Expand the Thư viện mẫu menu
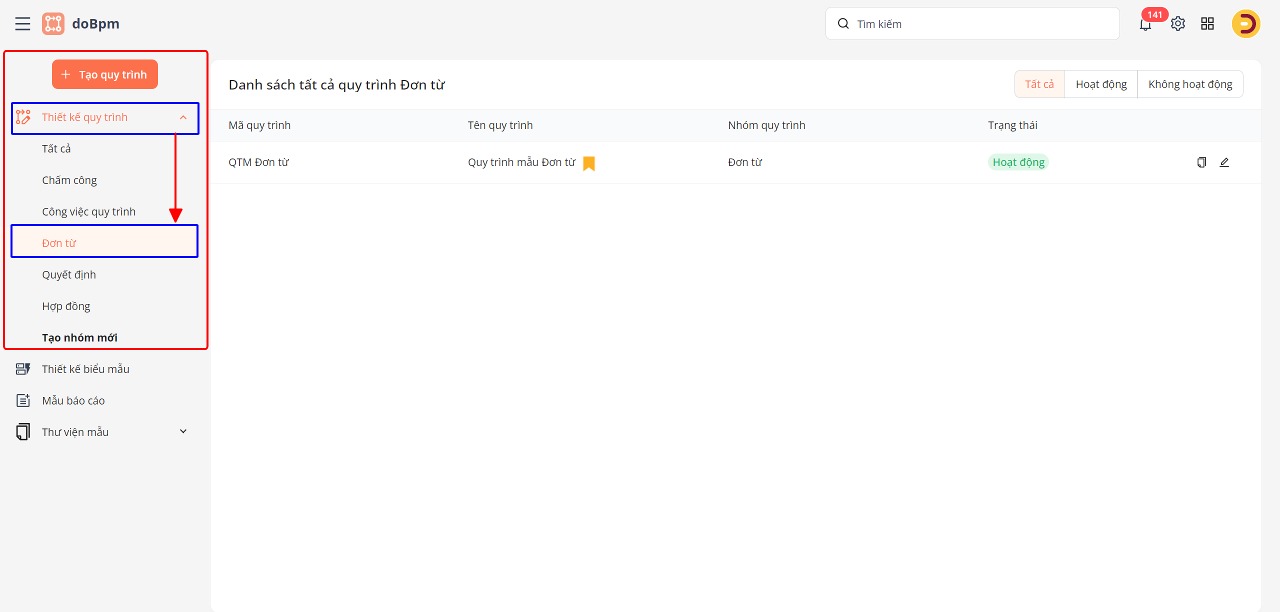The width and height of the screenshot is (1280, 612). (183, 432)
